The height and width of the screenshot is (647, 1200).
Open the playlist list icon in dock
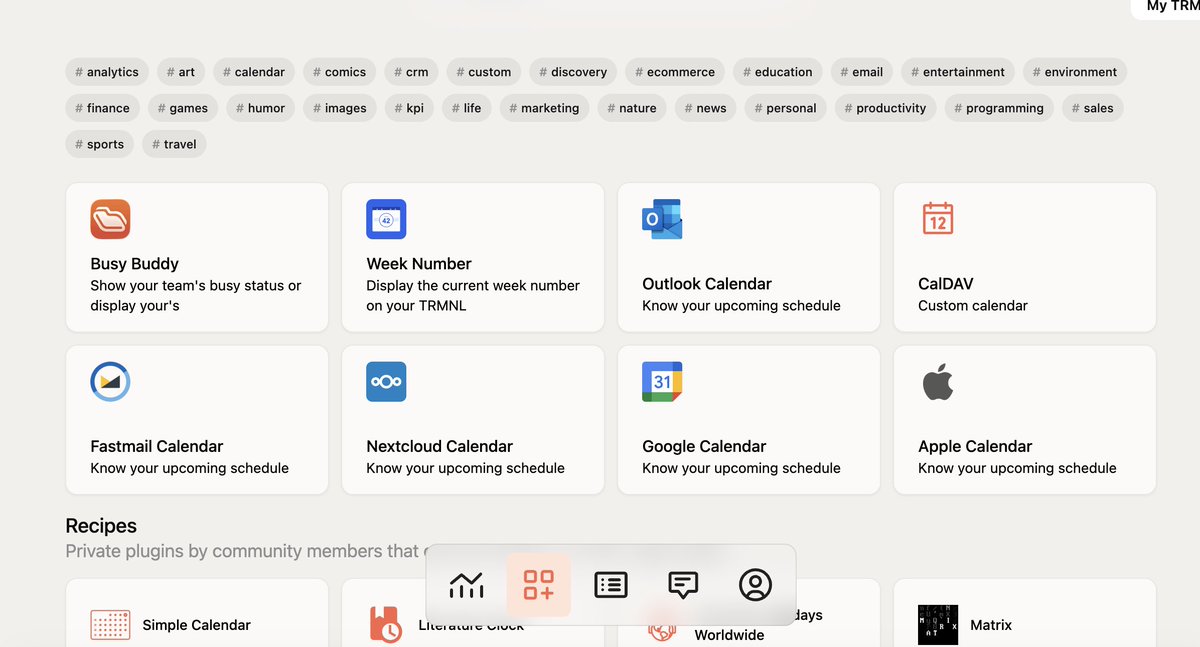pyautogui.click(x=611, y=585)
